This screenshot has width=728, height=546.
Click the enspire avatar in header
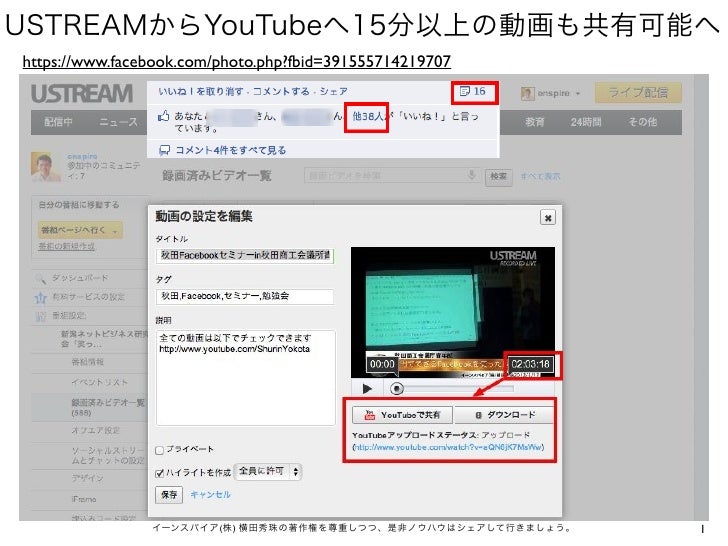click(x=527, y=93)
